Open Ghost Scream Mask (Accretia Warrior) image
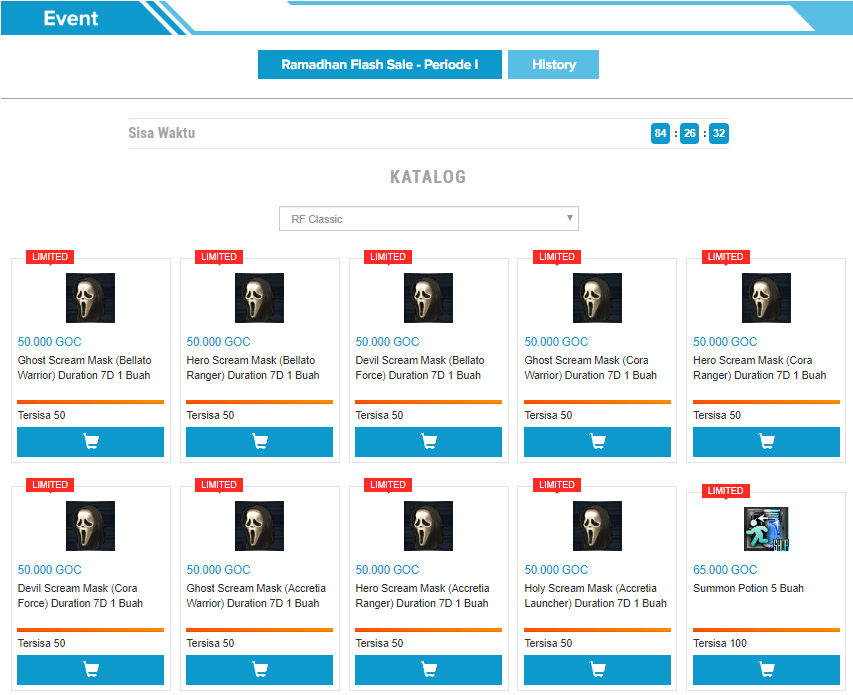 (259, 526)
